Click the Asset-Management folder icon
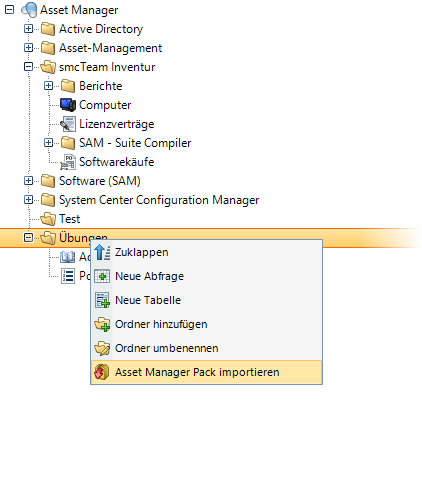422x487 pixels. coord(48,48)
